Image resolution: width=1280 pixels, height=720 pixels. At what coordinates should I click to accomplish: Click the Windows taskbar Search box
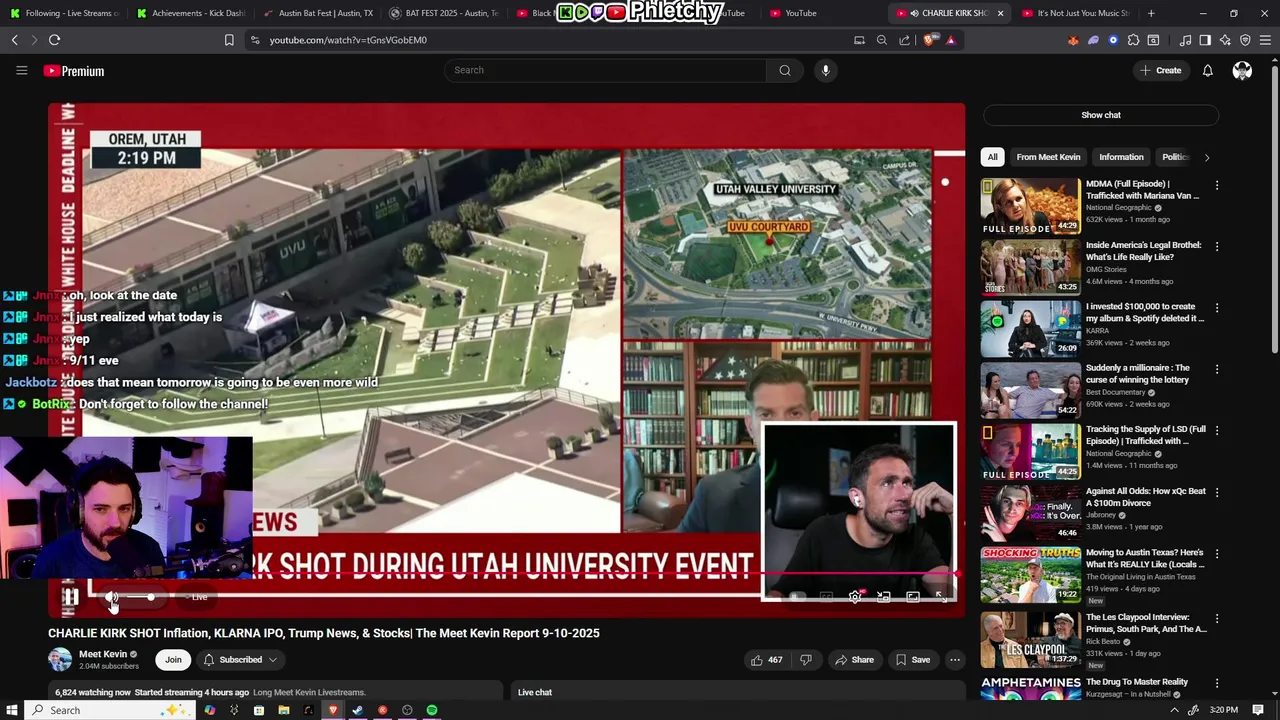tap(110, 710)
